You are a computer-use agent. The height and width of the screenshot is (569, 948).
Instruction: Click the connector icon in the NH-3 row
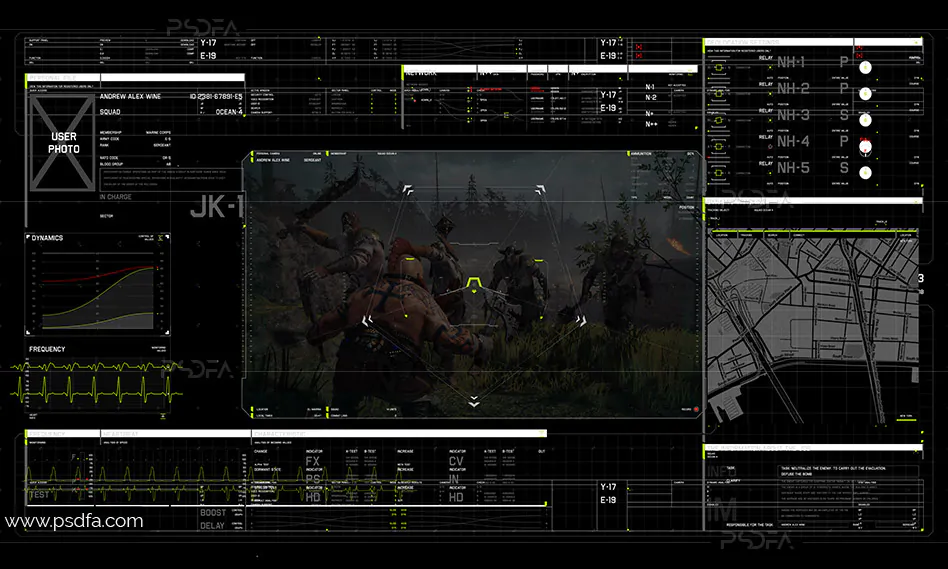coord(718,120)
